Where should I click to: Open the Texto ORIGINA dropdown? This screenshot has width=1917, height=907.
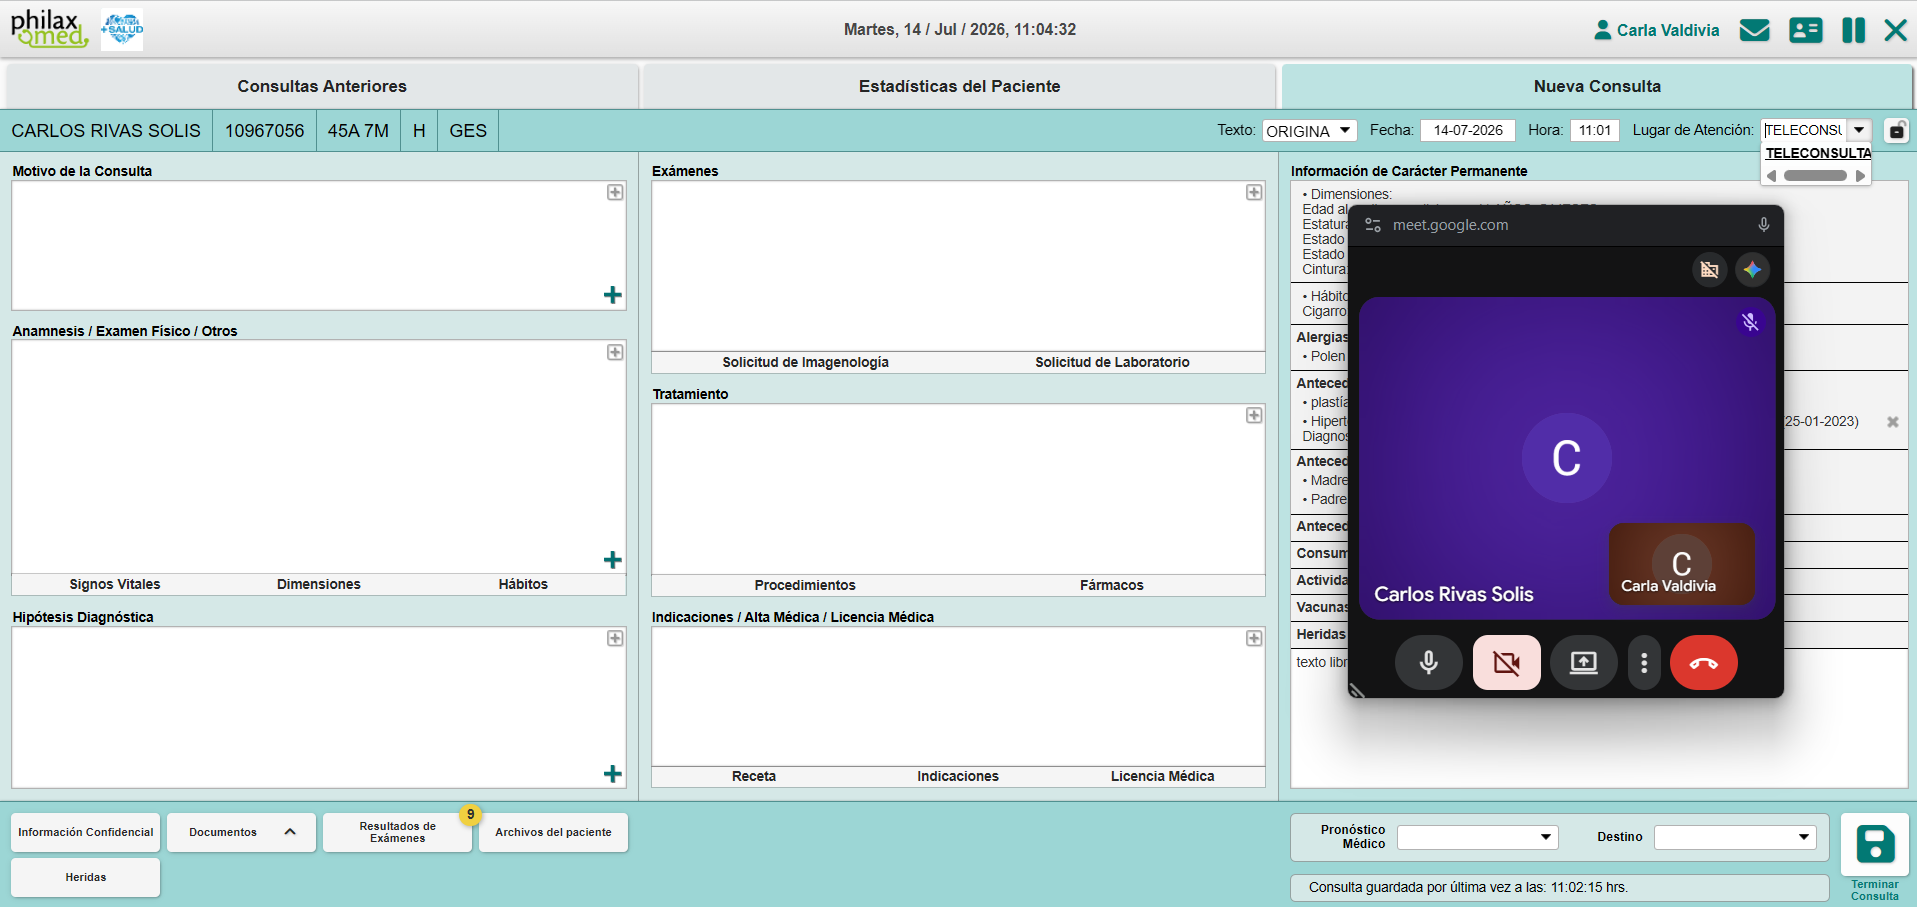coord(1309,131)
